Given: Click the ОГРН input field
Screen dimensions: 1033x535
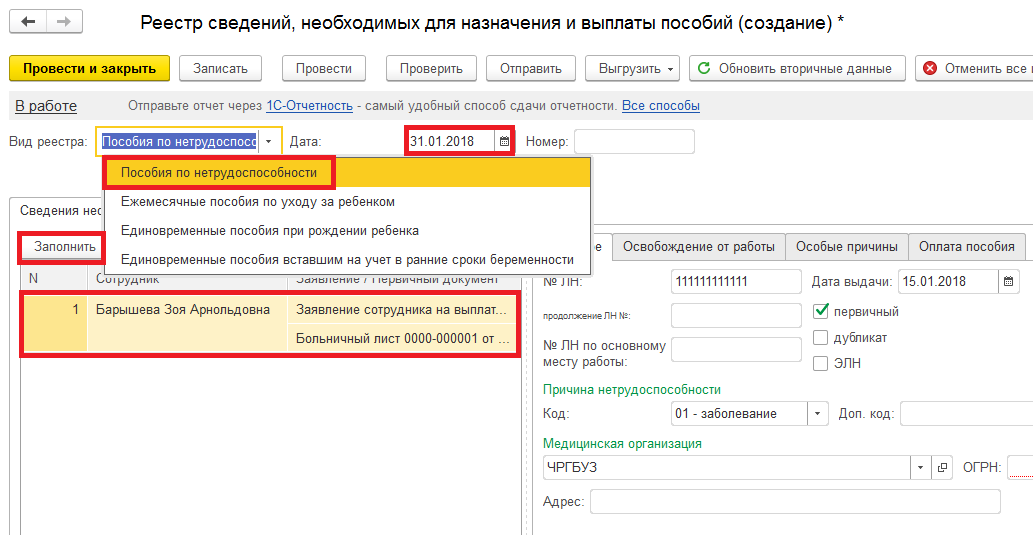Looking at the screenshot, I should tap(1020, 467).
